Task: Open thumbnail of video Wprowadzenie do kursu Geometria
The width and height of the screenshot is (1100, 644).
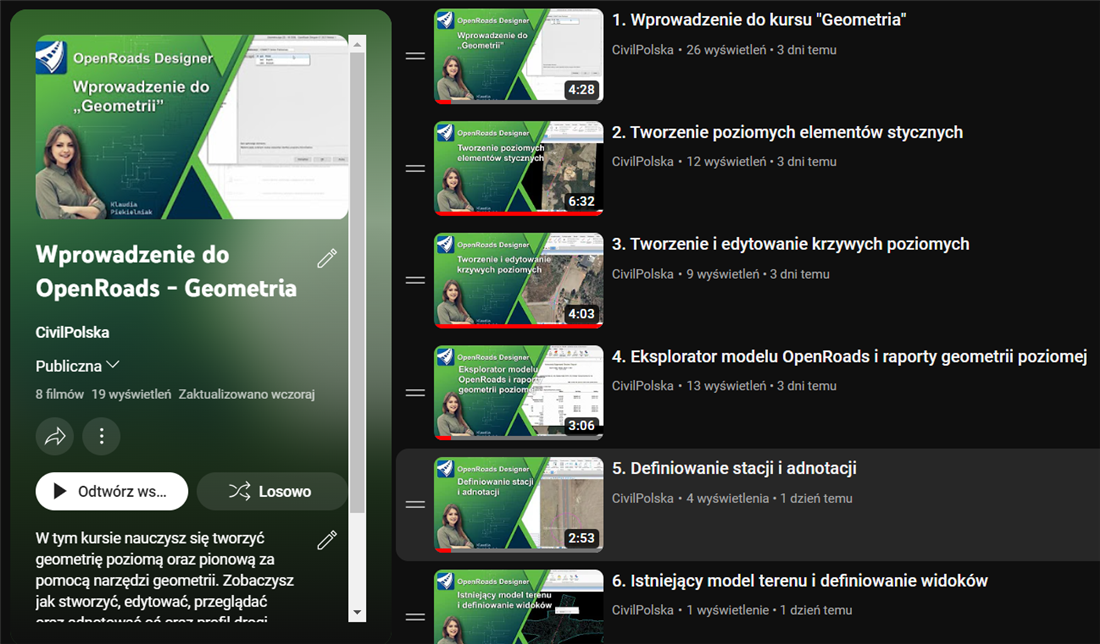Action: click(518, 56)
